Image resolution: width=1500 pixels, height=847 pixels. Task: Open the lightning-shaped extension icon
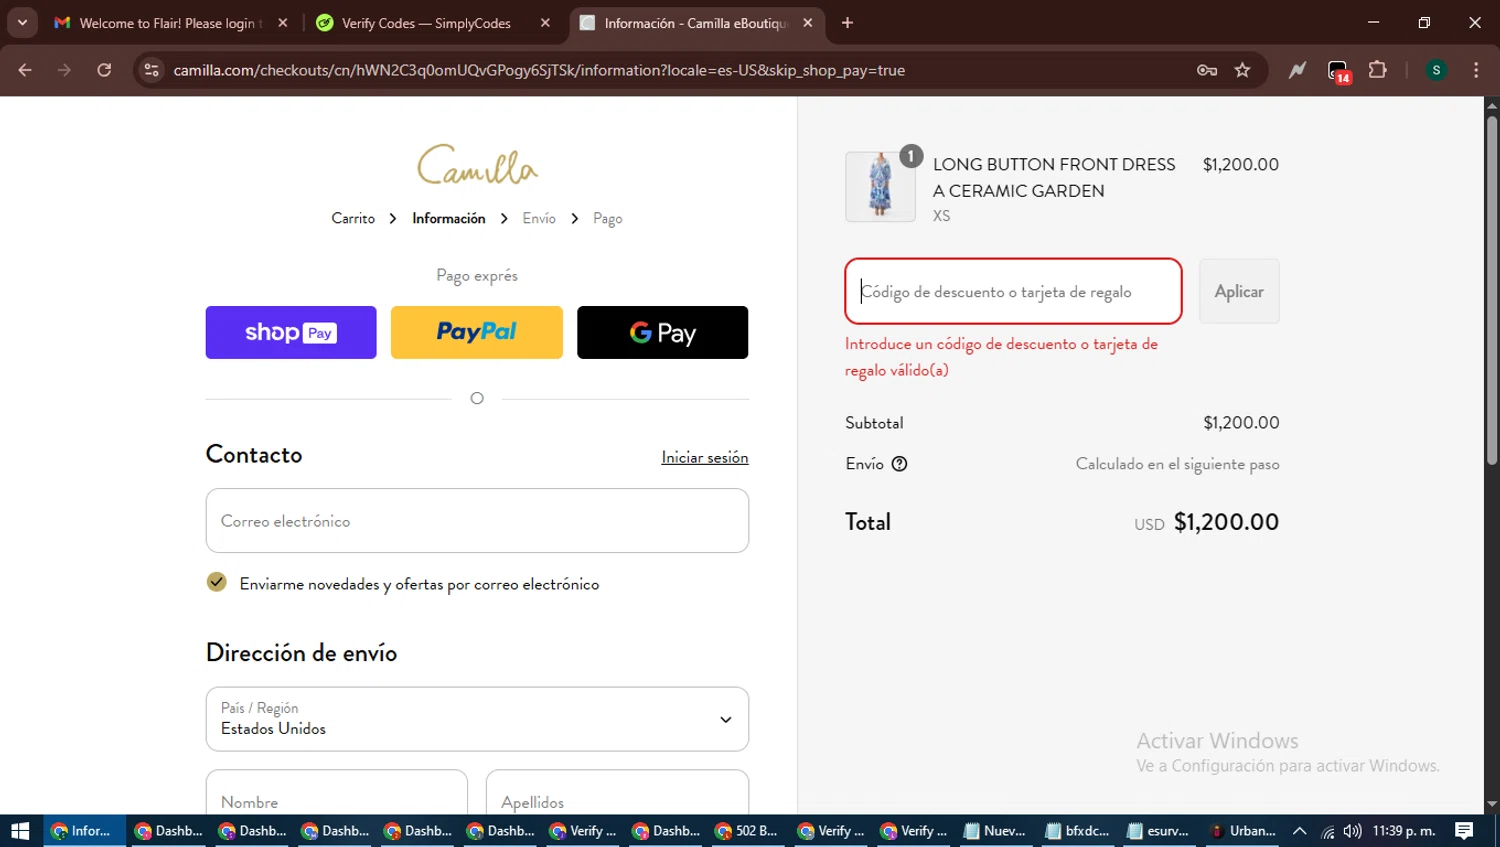coord(1297,70)
